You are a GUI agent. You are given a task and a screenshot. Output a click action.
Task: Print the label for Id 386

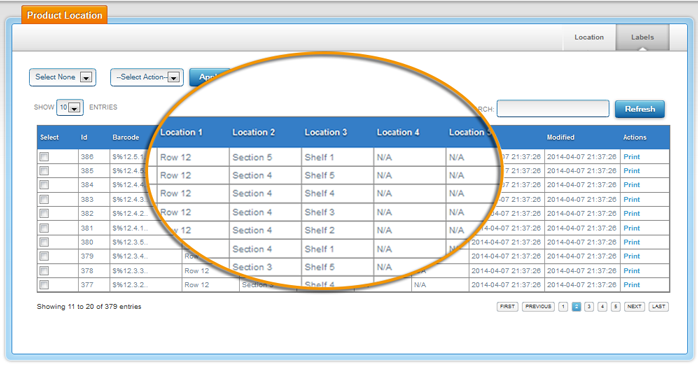632,157
